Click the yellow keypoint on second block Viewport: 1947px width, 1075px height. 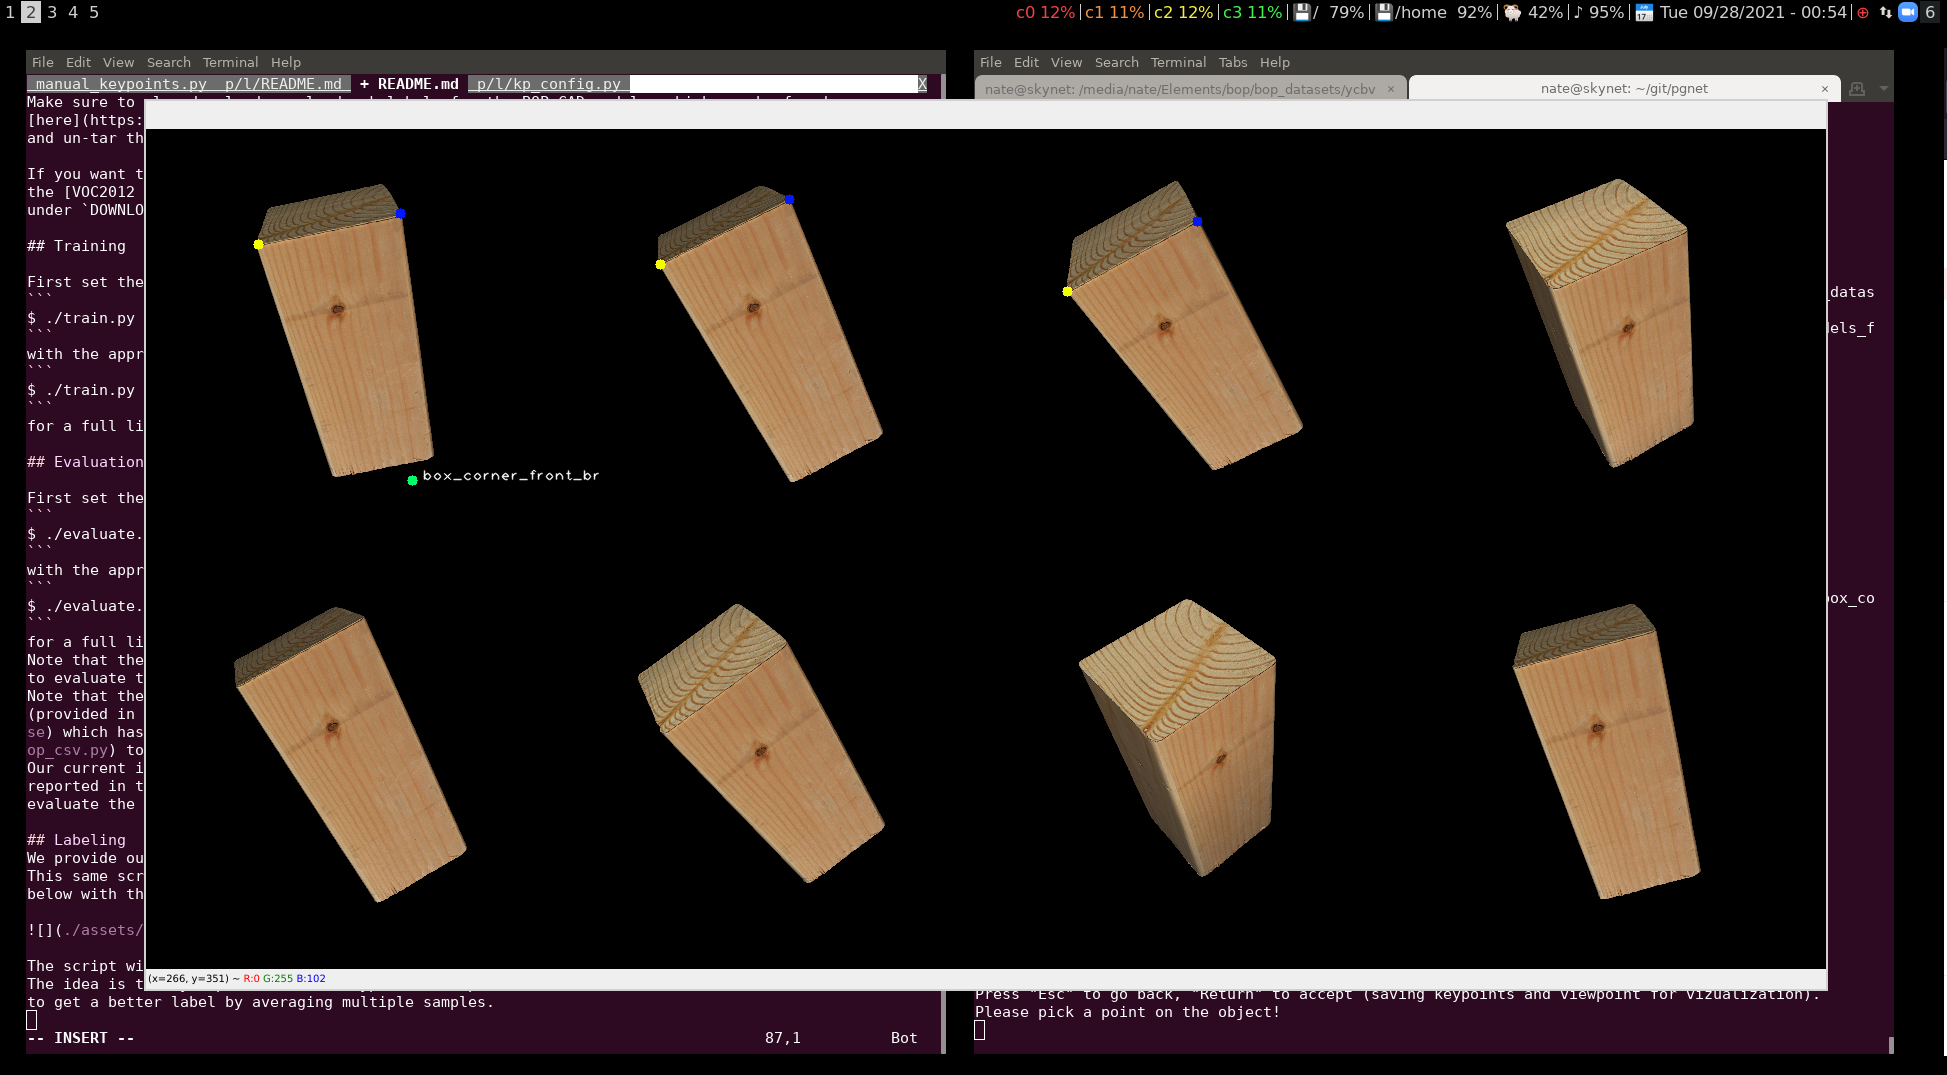point(660,265)
